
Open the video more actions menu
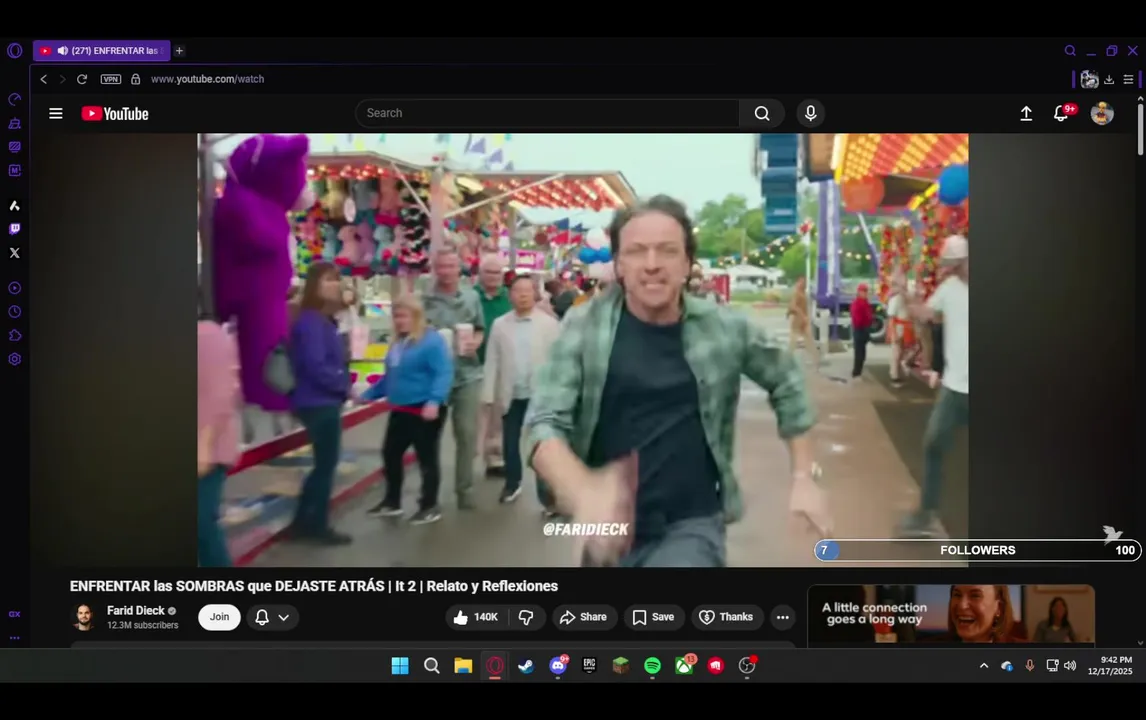pos(783,617)
